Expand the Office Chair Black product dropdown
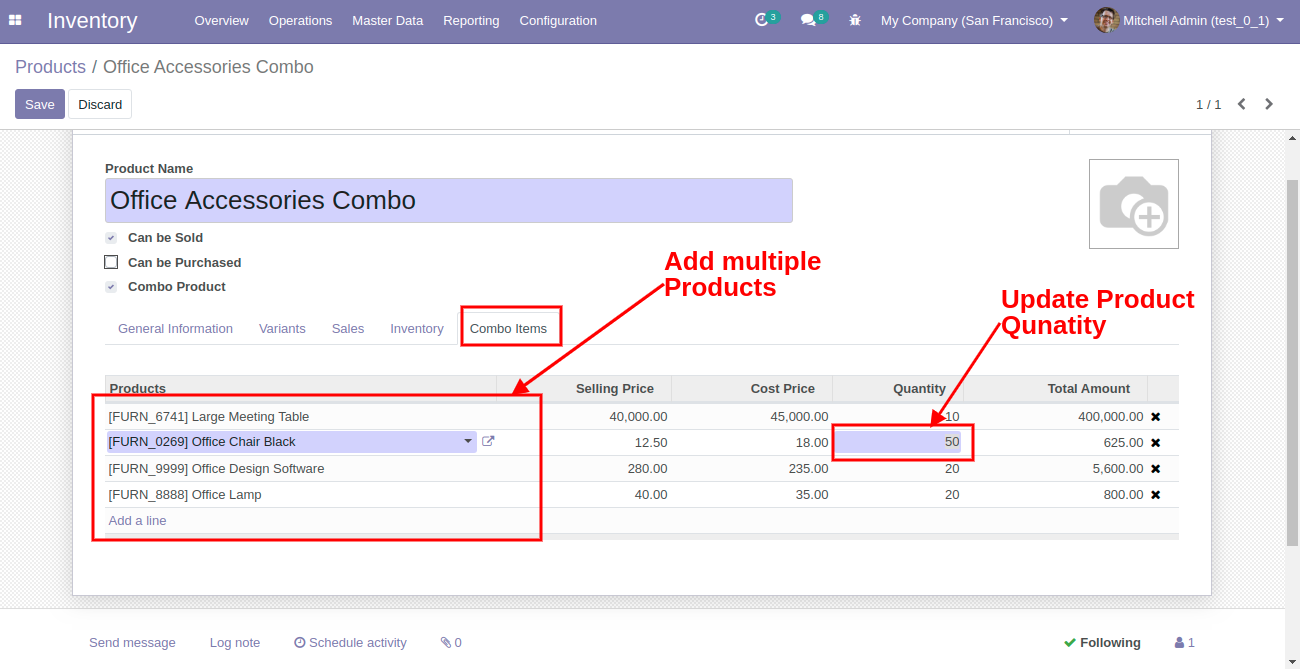1300x669 pixels. pos(468,441)
